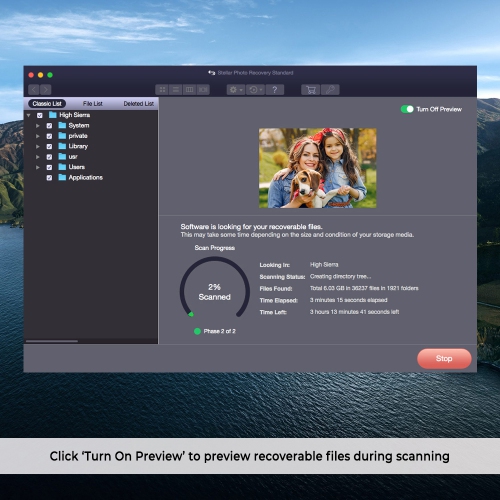Uncheck the Users folder checkbox
The image size is (500, 500).
pyautogui.click(x=49, y=167)
